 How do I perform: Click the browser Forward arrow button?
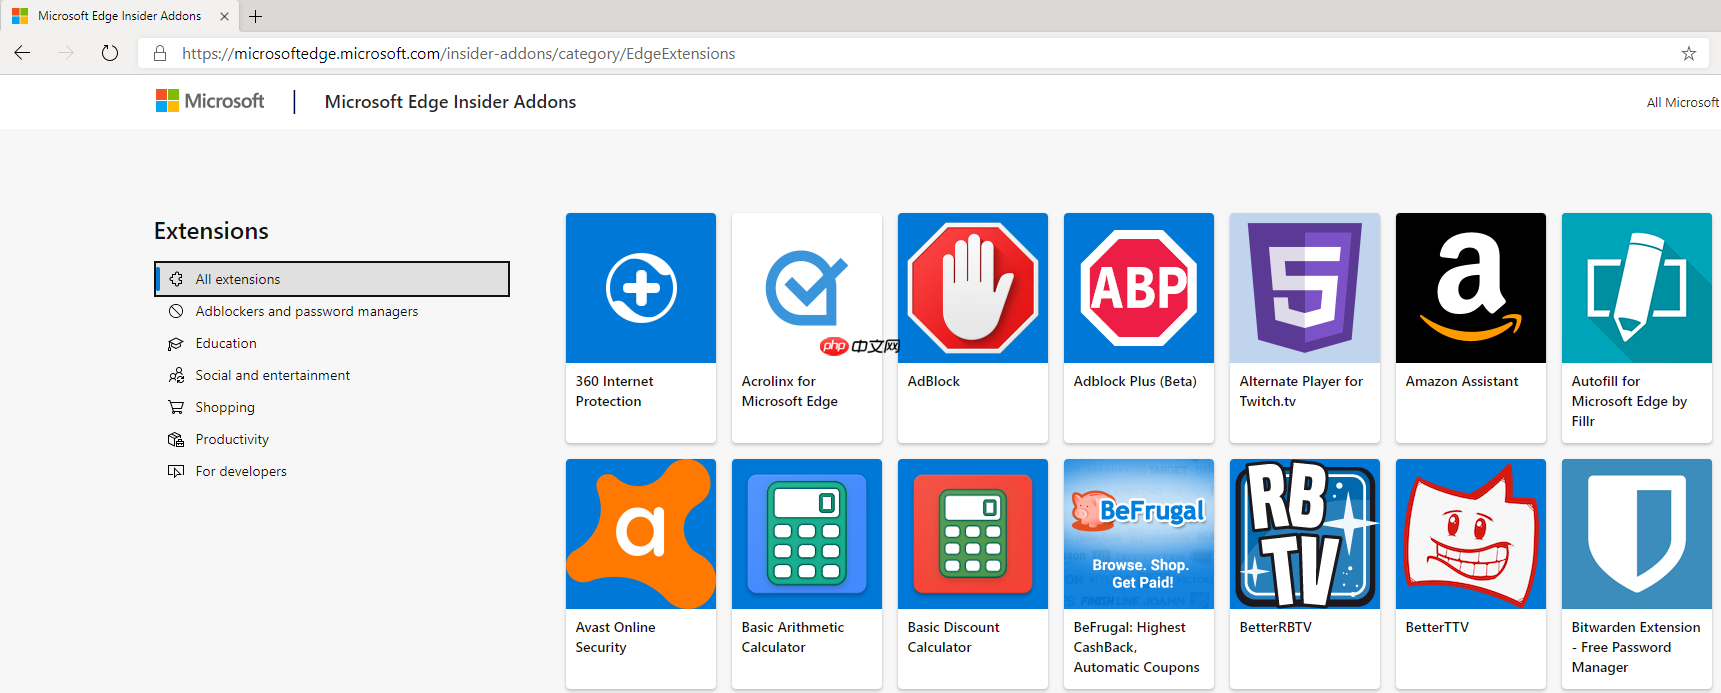66,53
